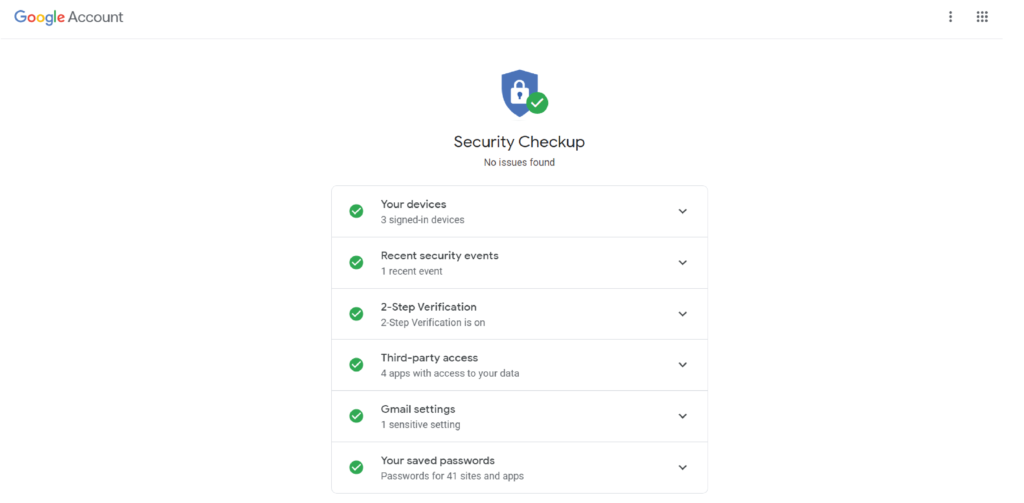Select the Third-party access row title

pos(429,358)
